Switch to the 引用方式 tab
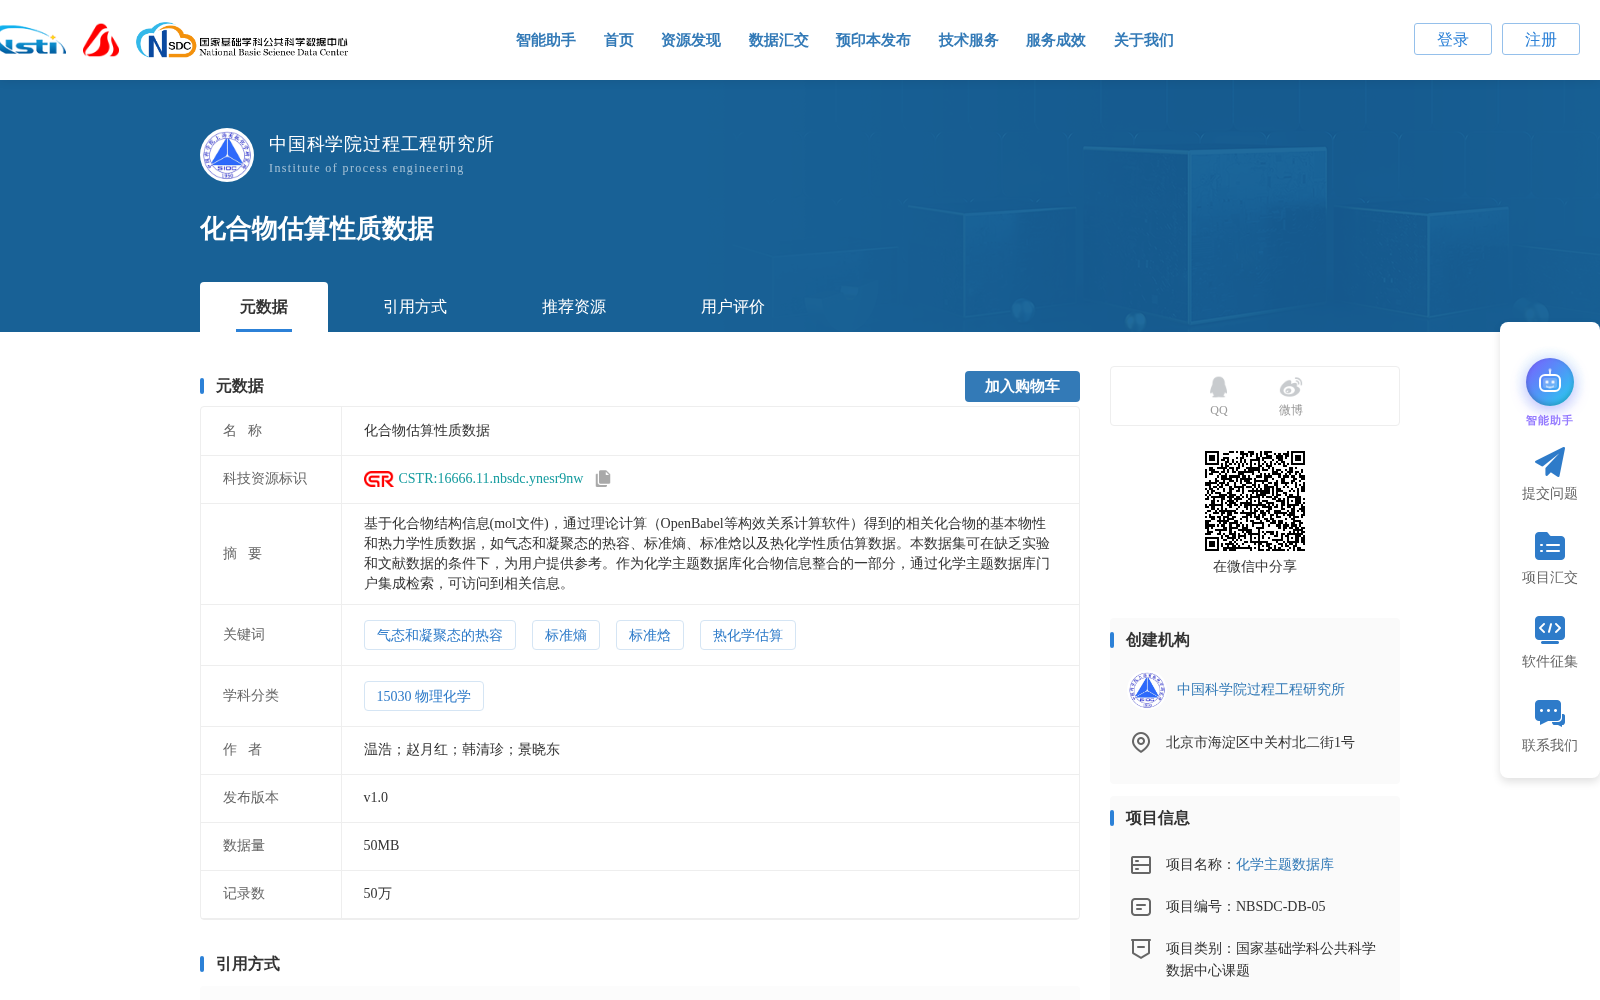 click(x=415, y=307)
